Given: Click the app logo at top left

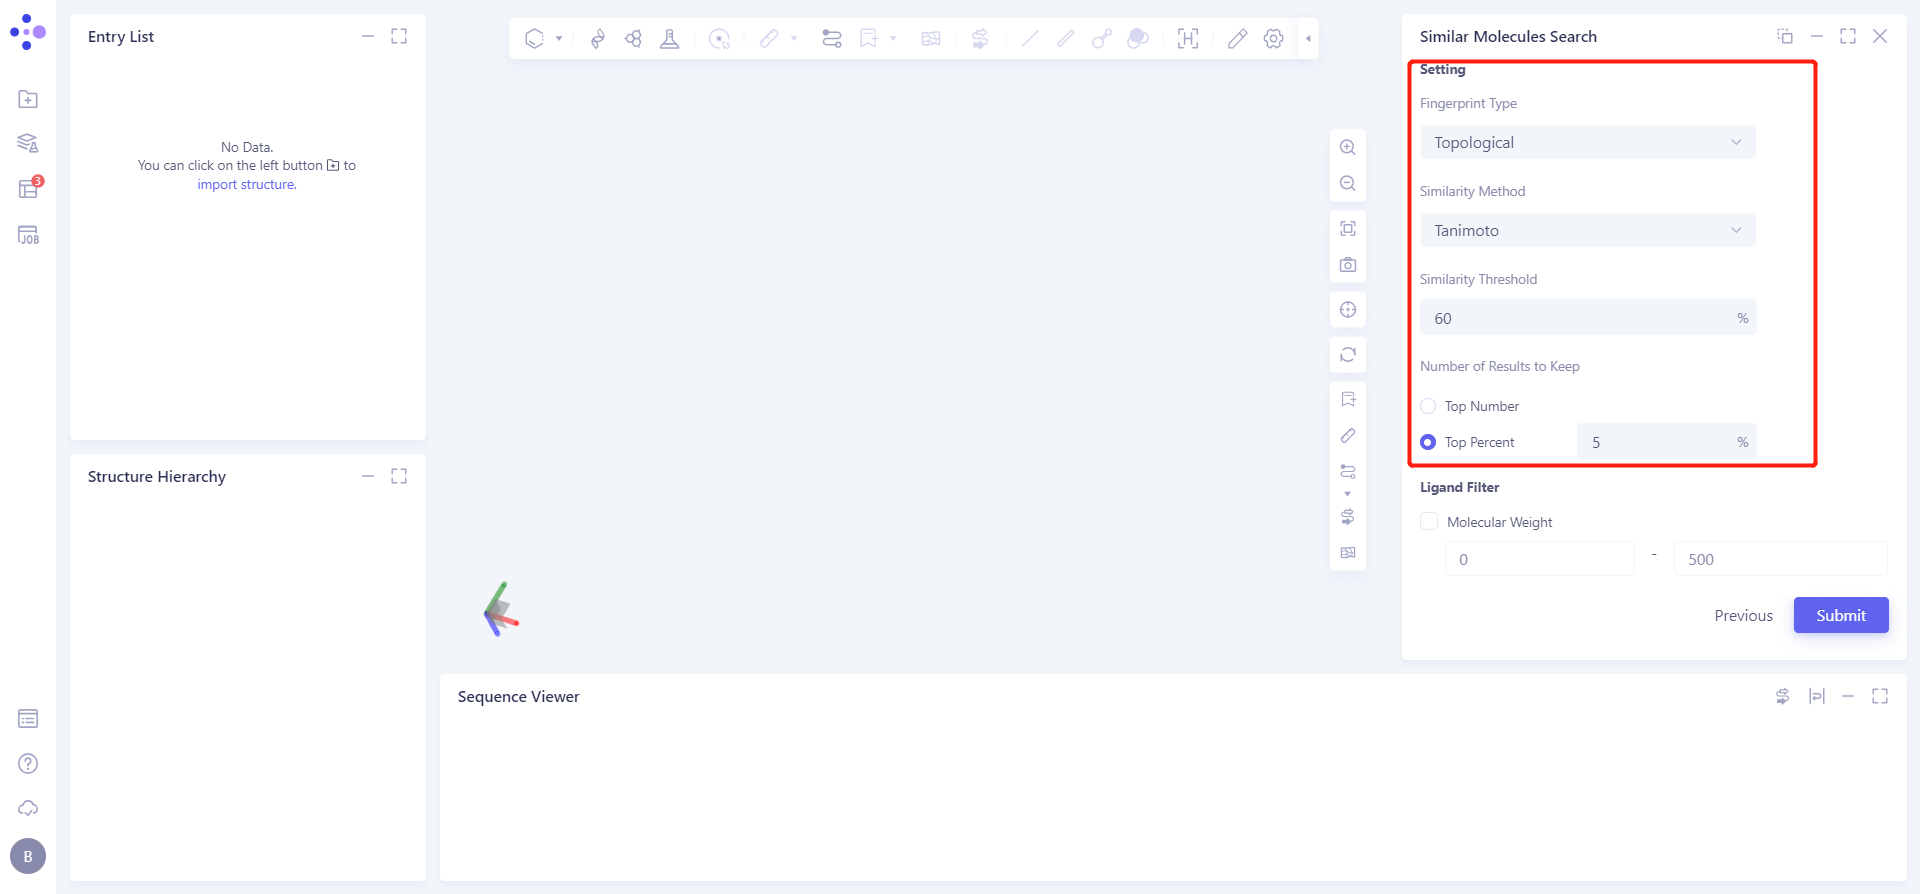Looking at the screenshot, I should [28, 32].
